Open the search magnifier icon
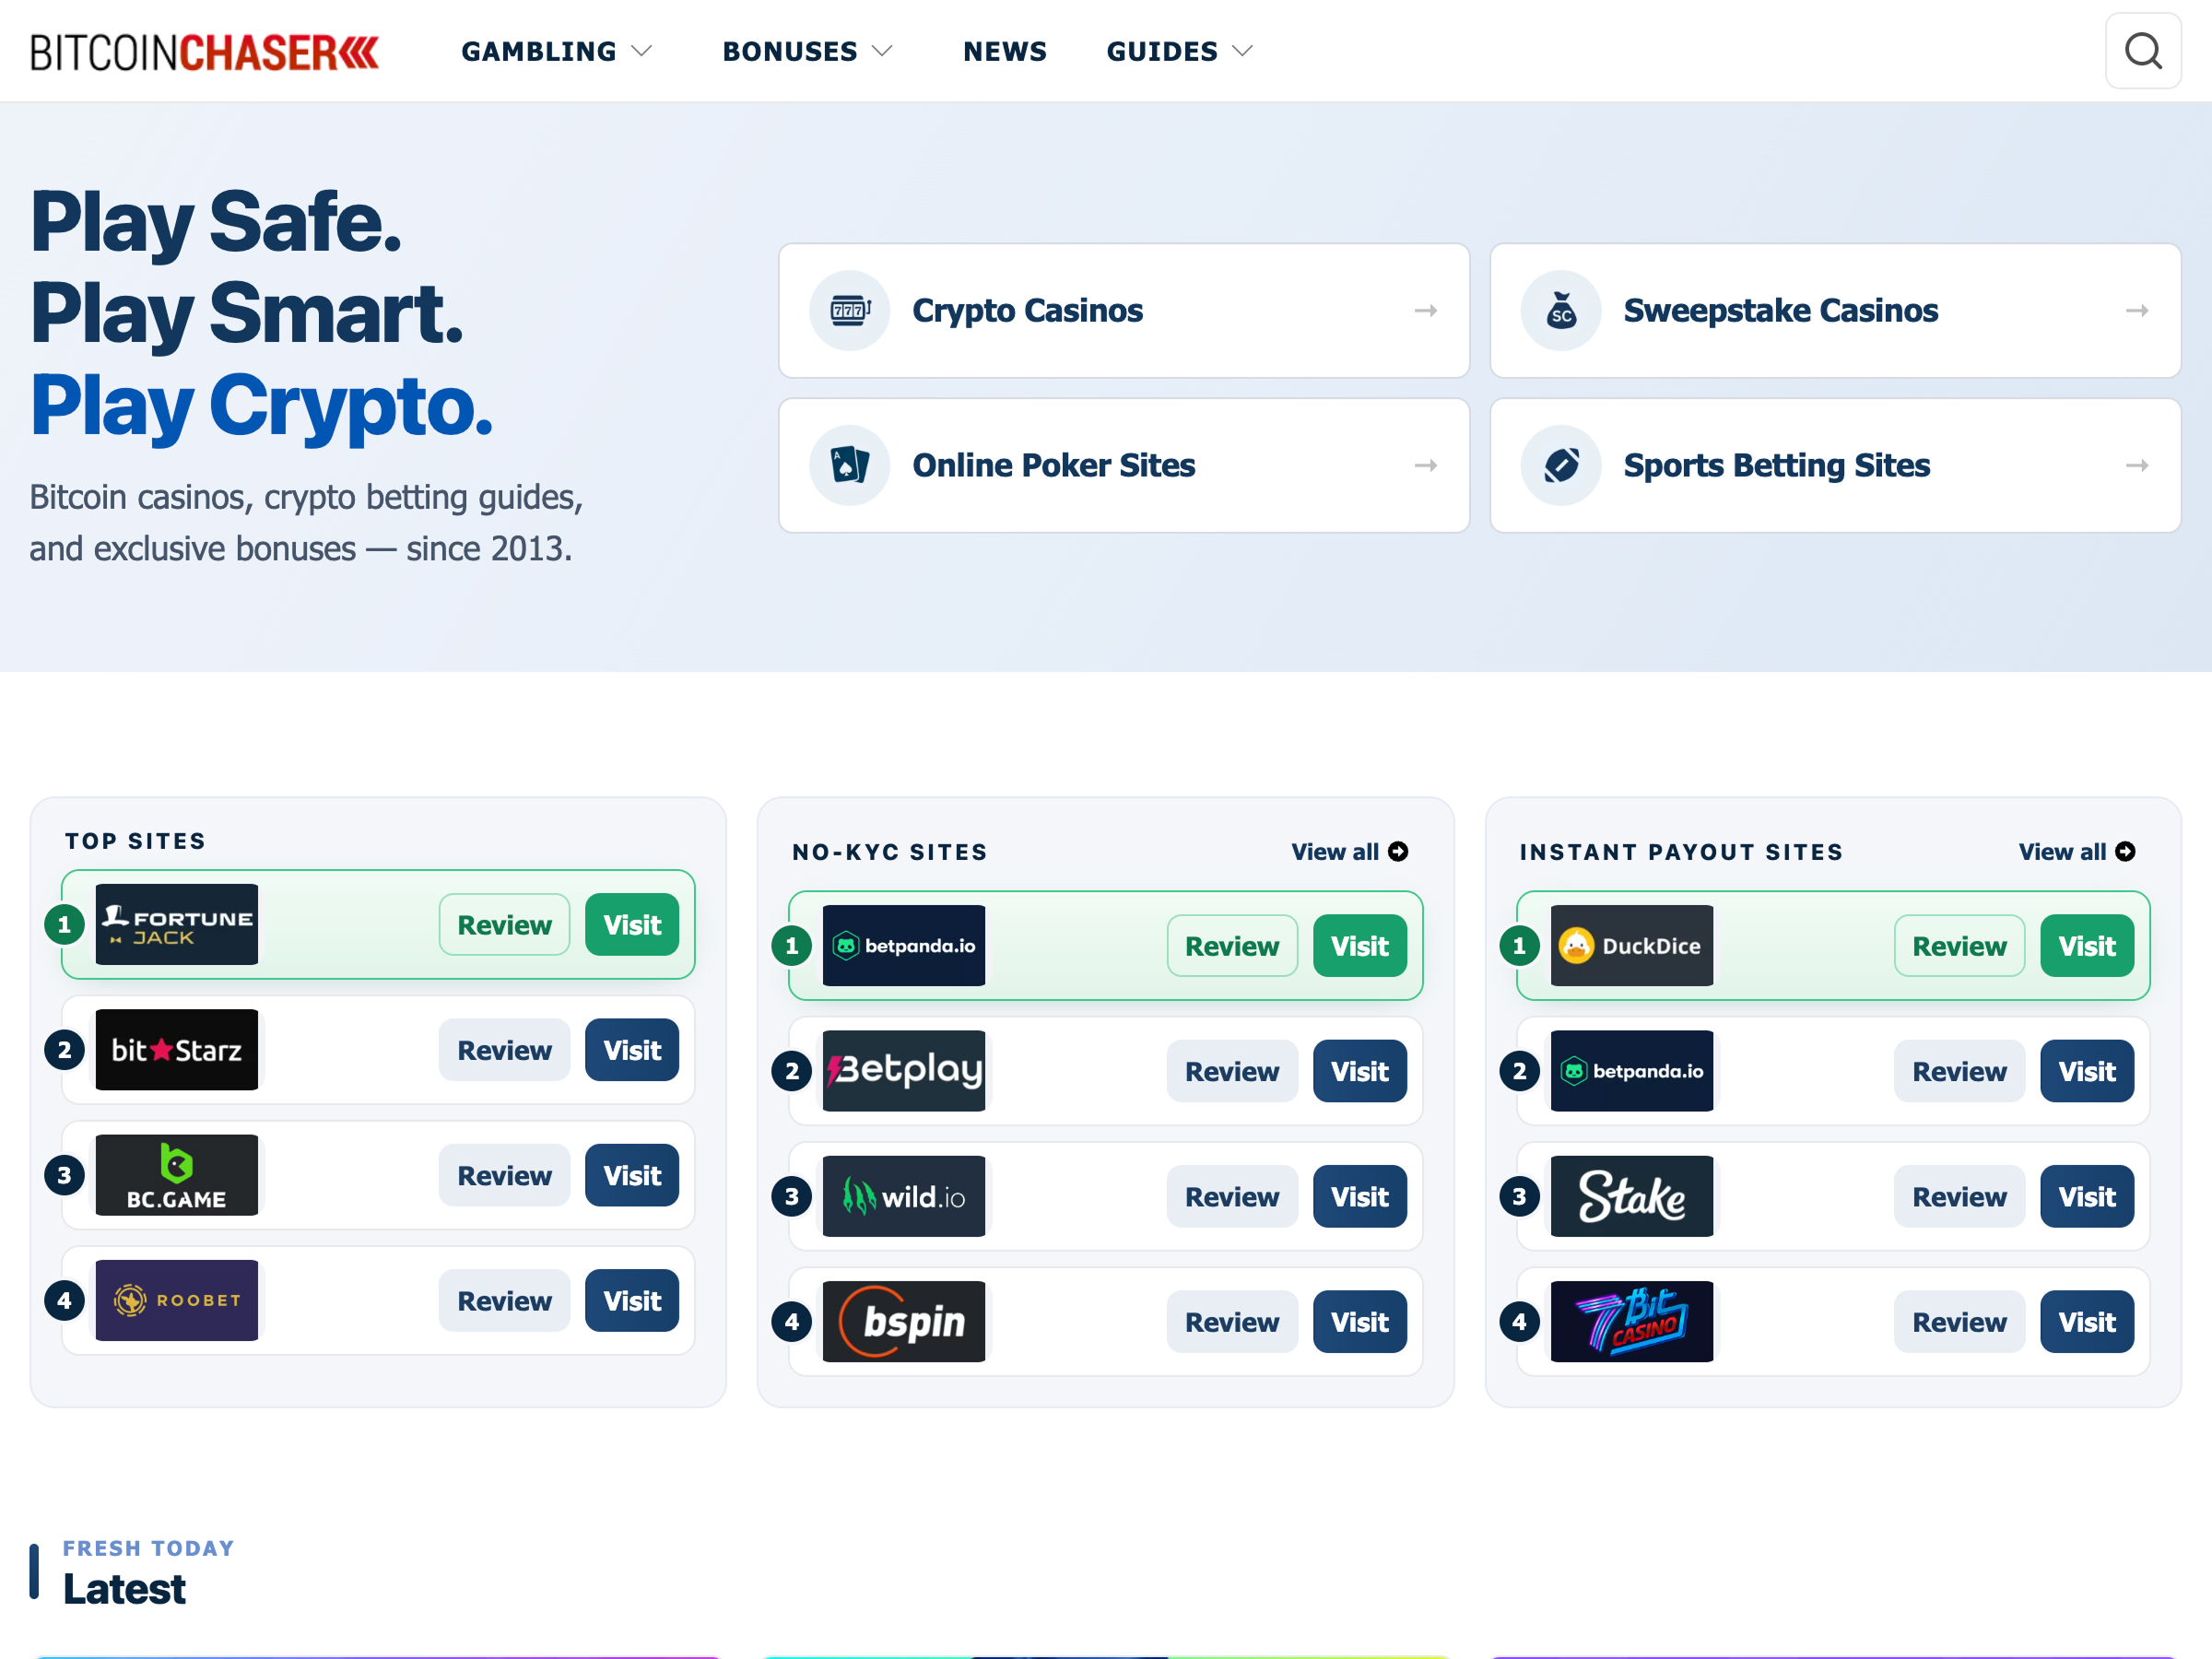 (x=2142, y=50)
